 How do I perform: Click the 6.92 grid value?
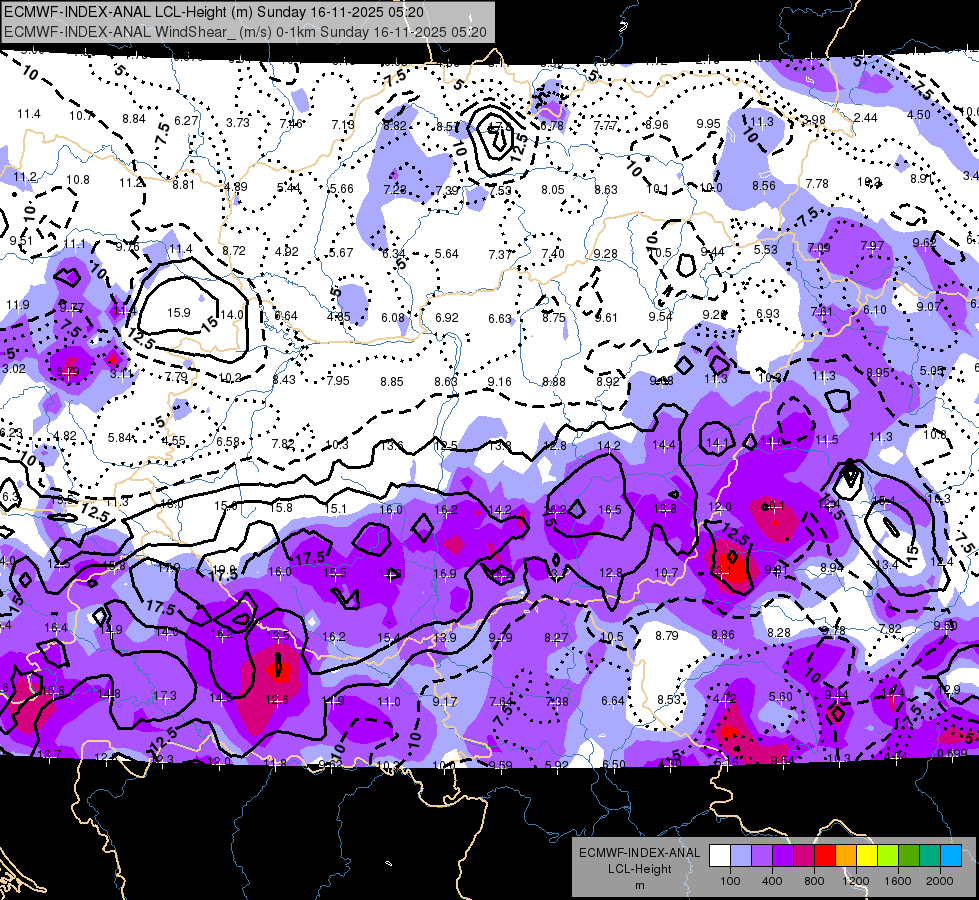tap(446, 318)
